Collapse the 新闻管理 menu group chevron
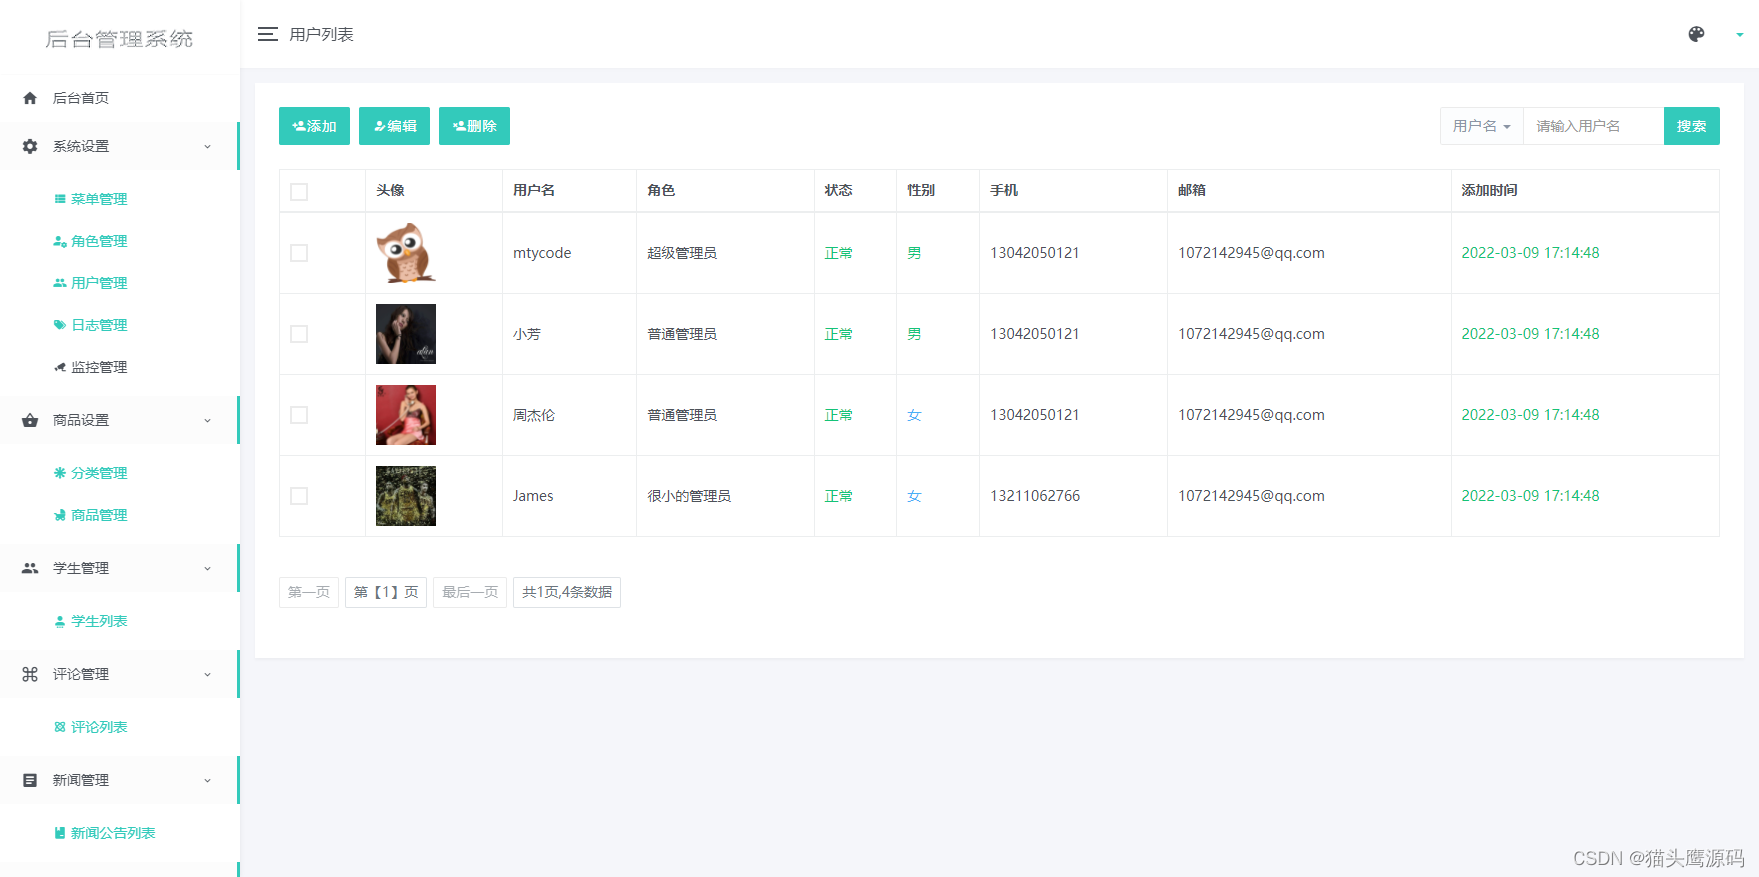This screenshot has width=1759, height=877. pos(208,781)
